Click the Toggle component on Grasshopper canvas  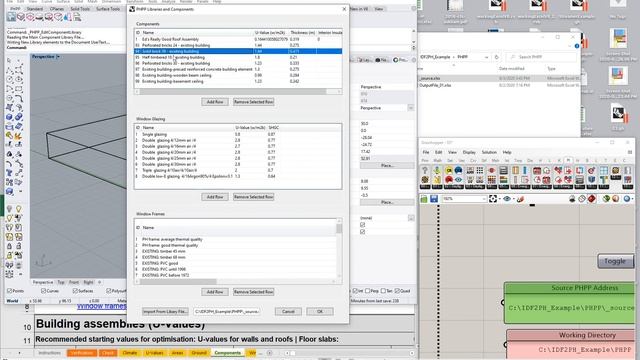coord(615,261)
